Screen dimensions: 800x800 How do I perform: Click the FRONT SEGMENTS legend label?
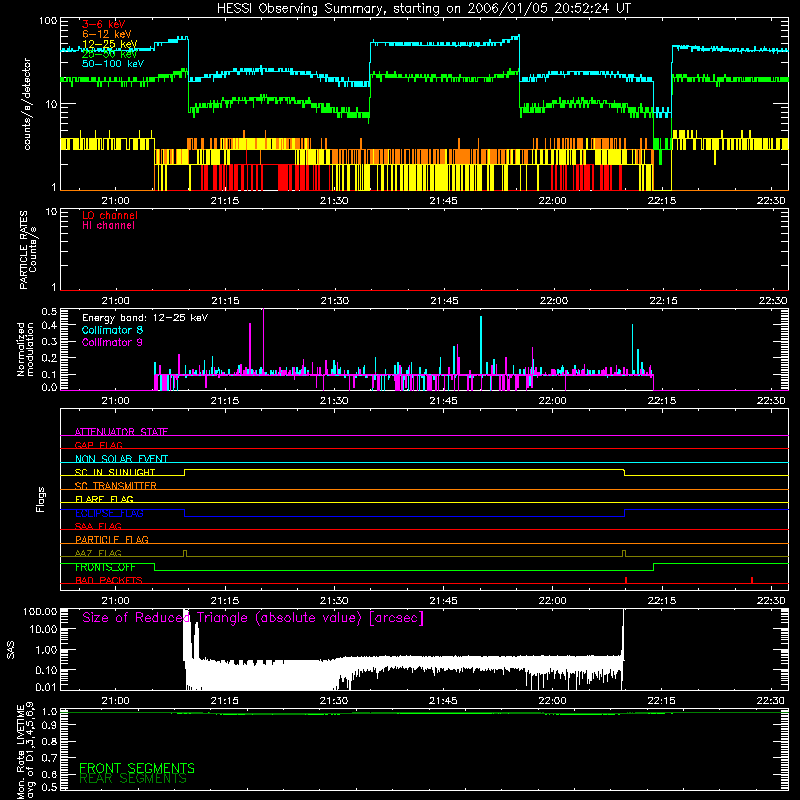(x=137, y=768)
